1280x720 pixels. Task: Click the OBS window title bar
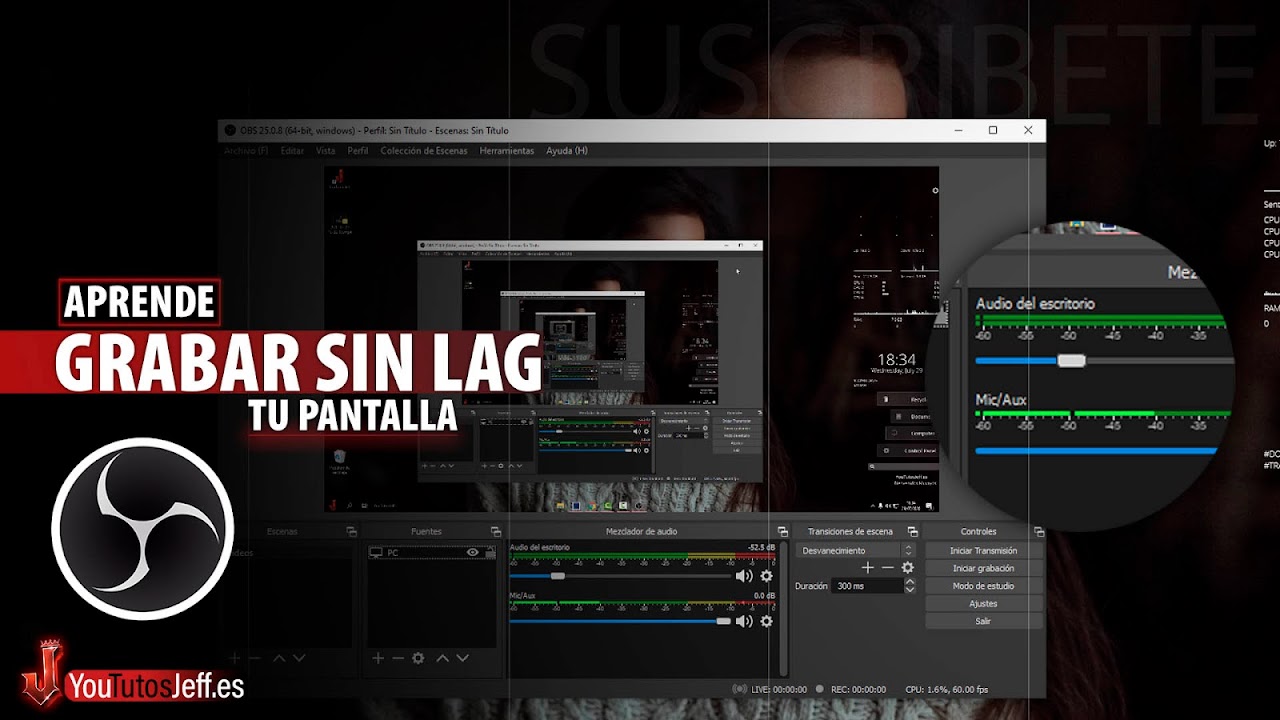631,130
